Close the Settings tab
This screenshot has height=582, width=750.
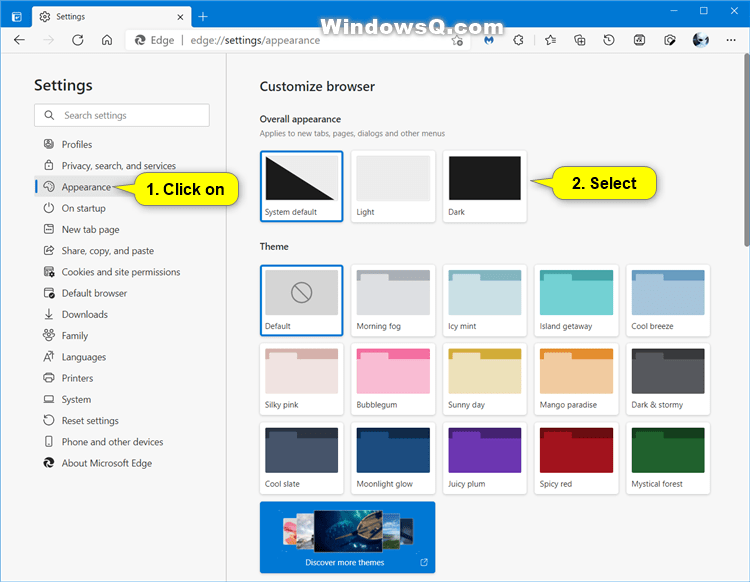pyautogui.click(x=180, y=17)
